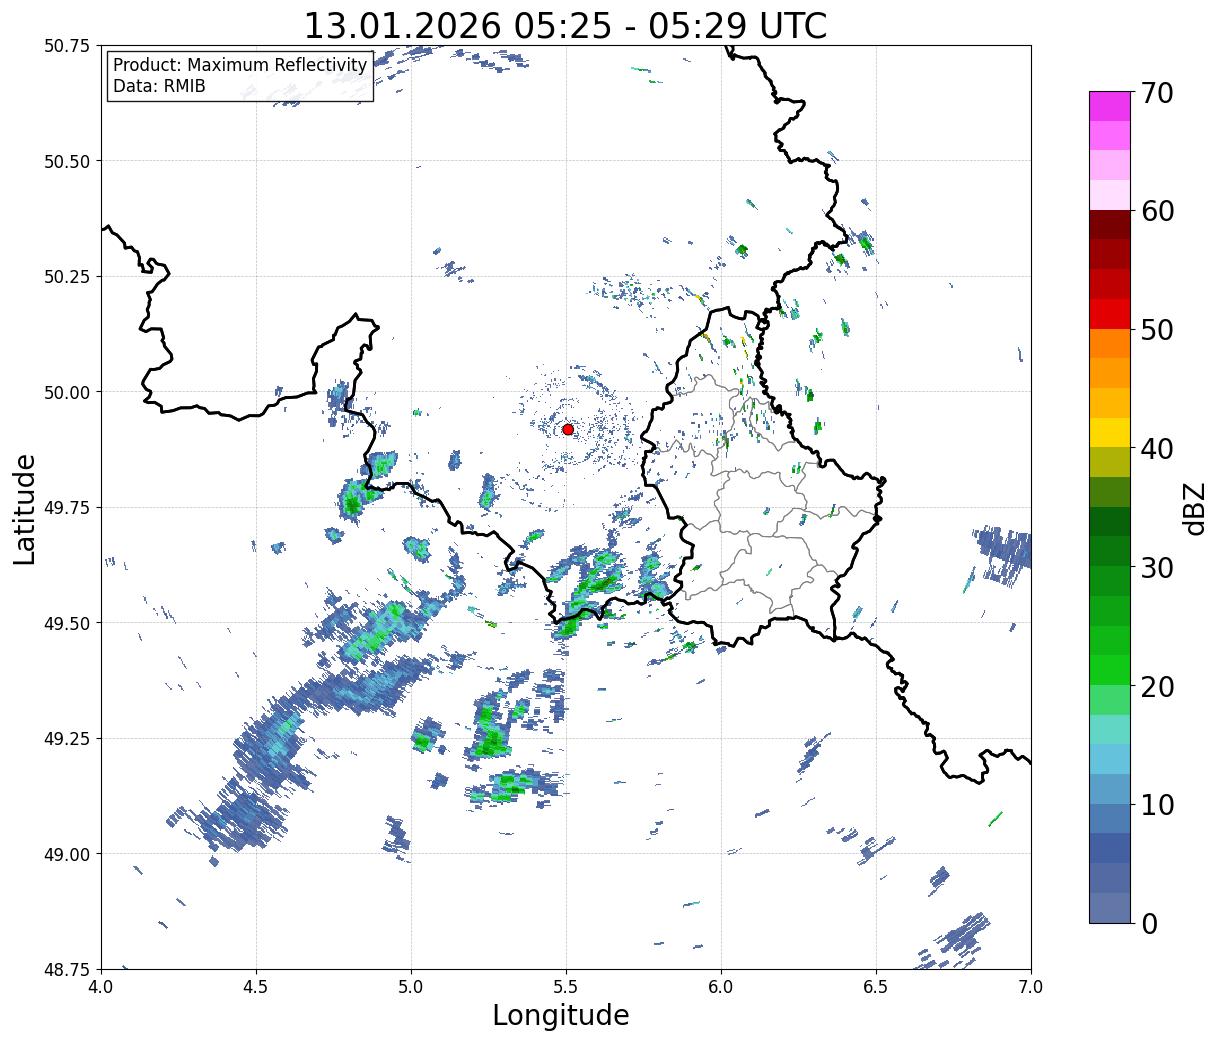The width and height of the screenshot is (1219, 1040).
Task: Click the yellow 40 dBZ colorbar segment
Action: pyautogui.click(x=1110, y=432)
